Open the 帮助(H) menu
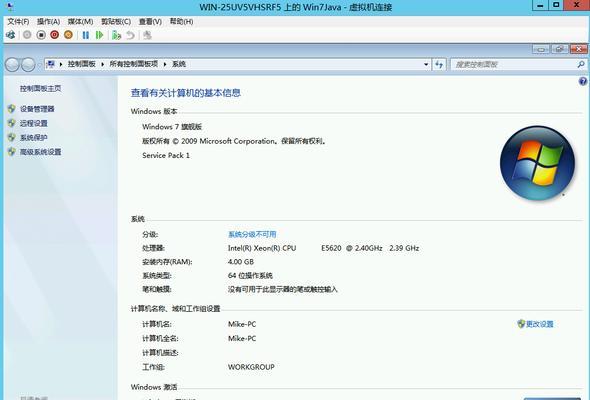The height and width of the screenshot is (400, 590). coord(181,21)
